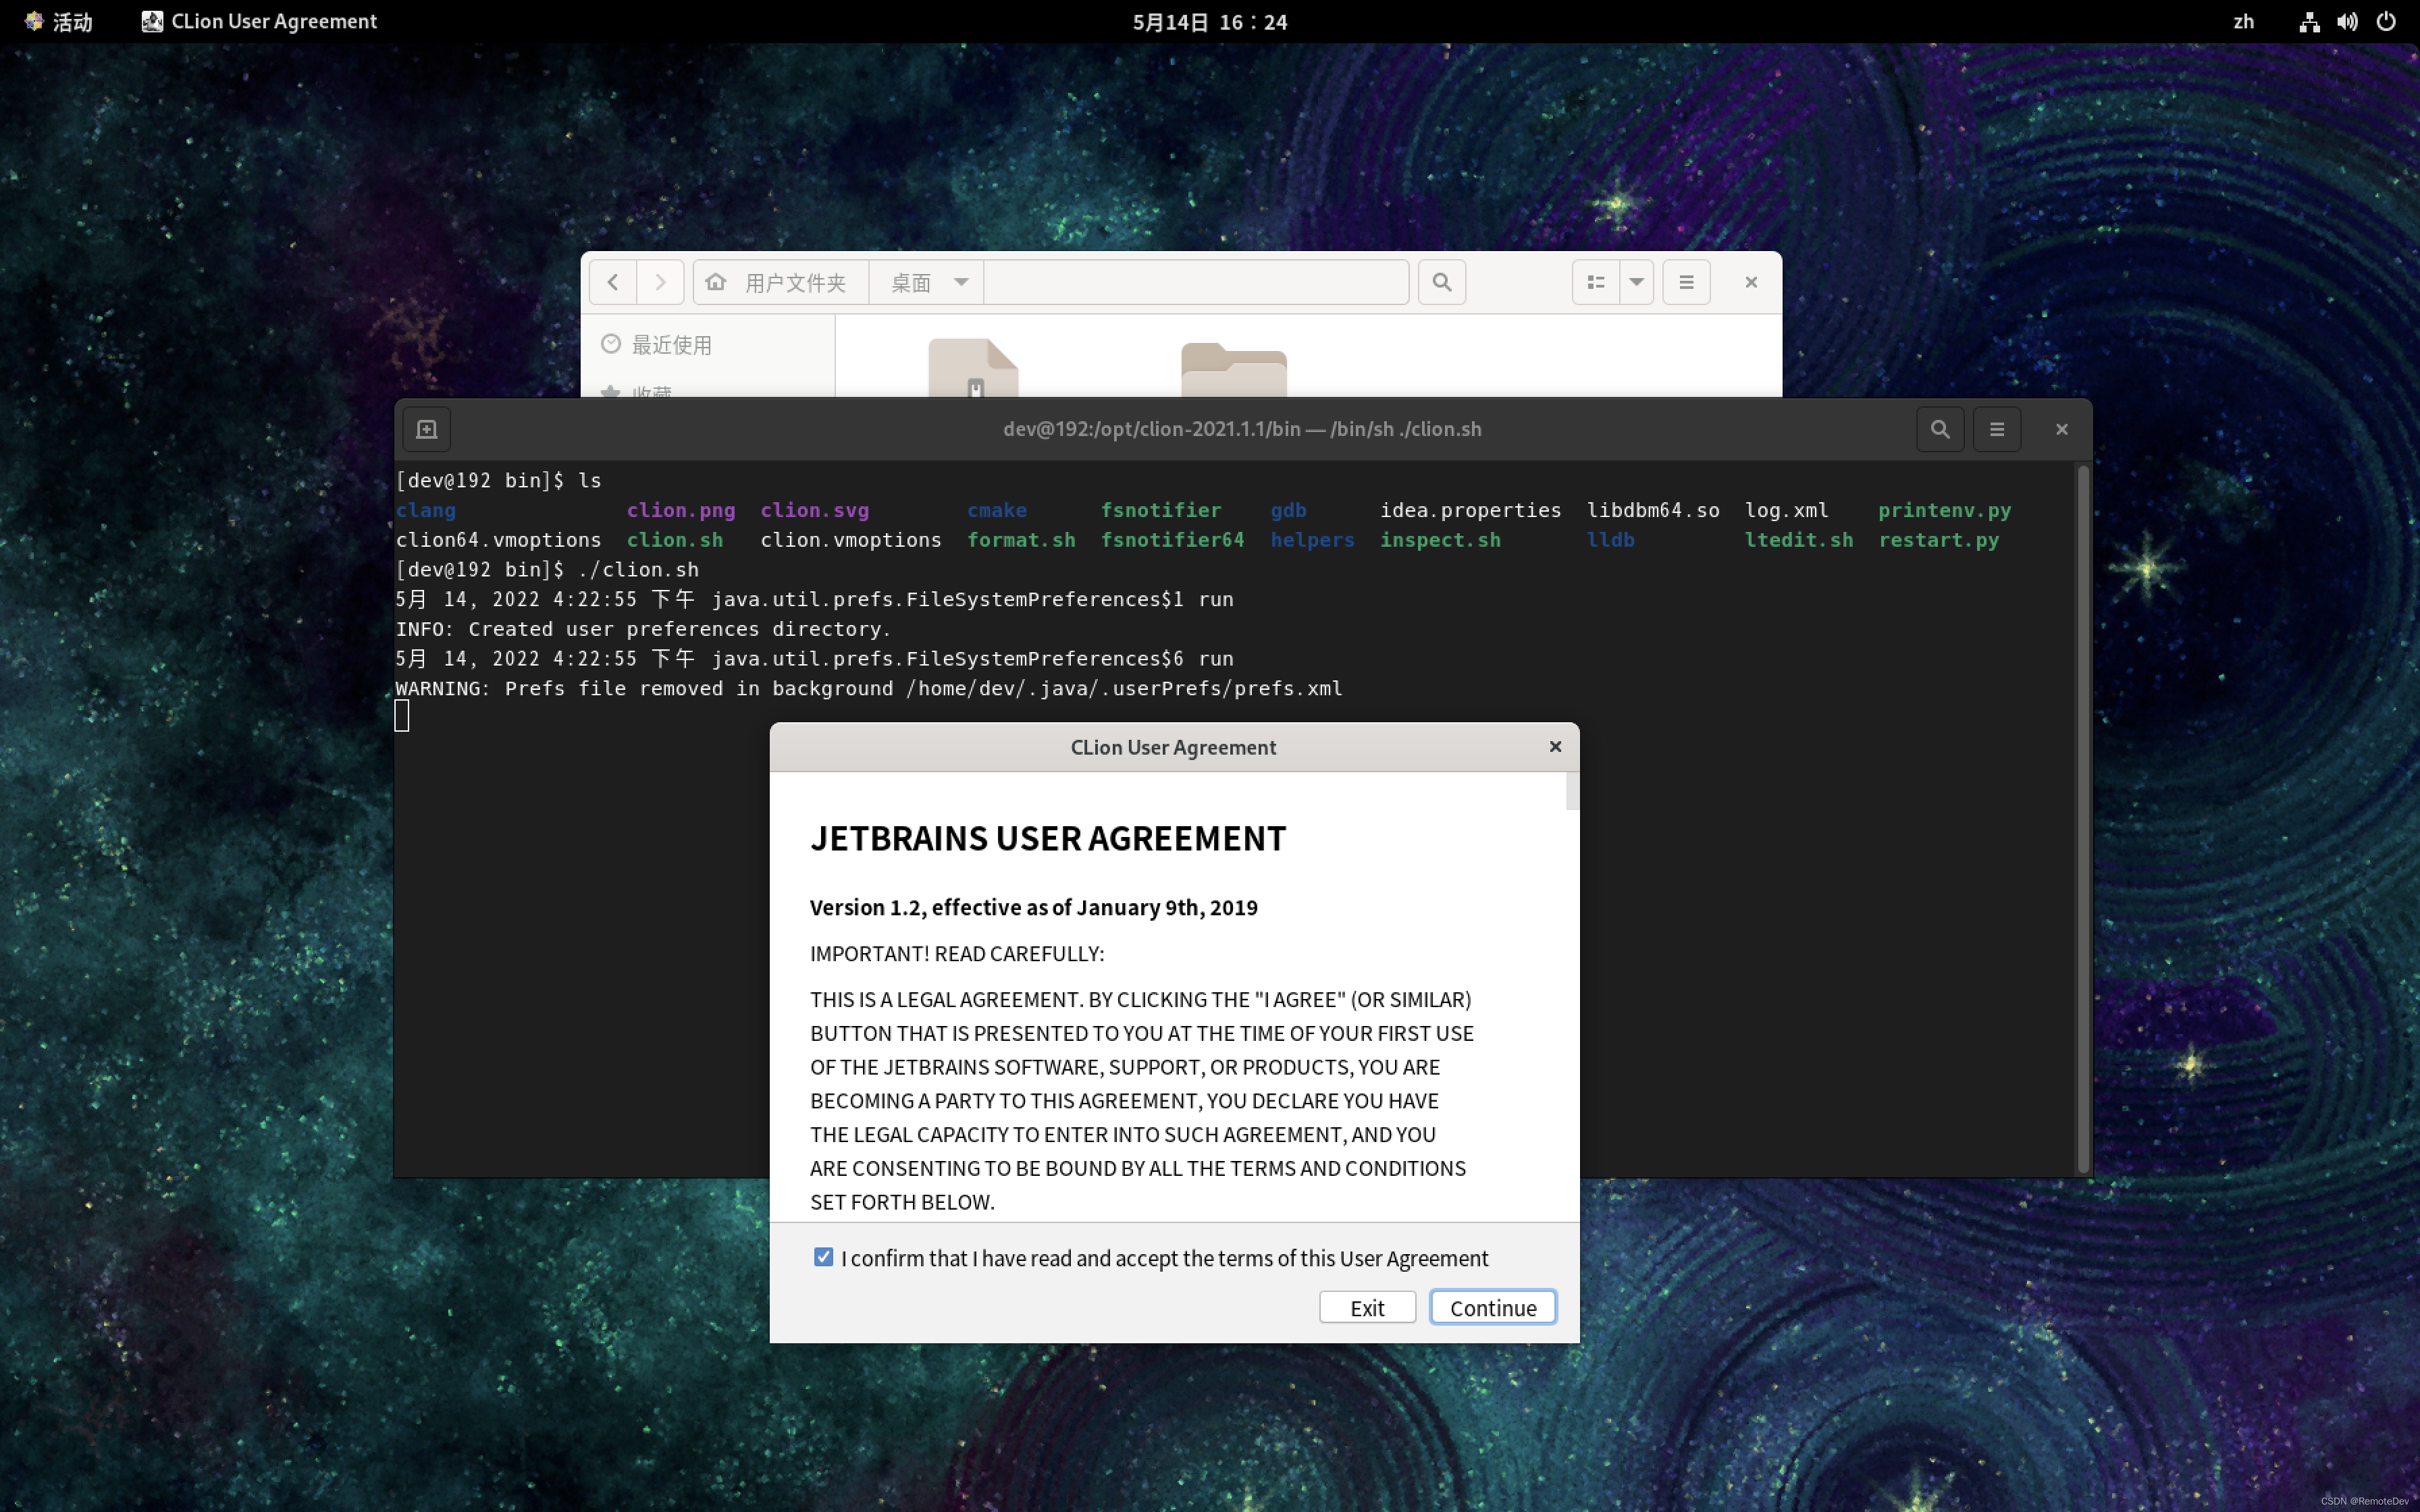Open the file manager hamburger menu
This screenshot has height=1512, width=2420.
(1686, 282)
